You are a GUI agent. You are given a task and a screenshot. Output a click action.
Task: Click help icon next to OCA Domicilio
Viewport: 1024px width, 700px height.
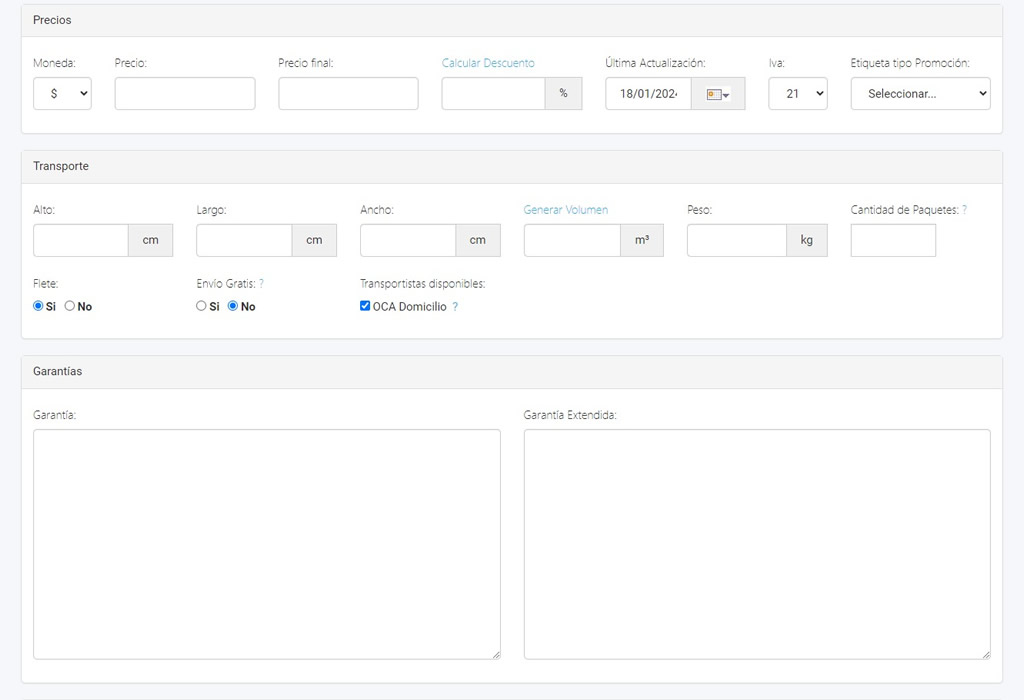click(x=455, y=307)
